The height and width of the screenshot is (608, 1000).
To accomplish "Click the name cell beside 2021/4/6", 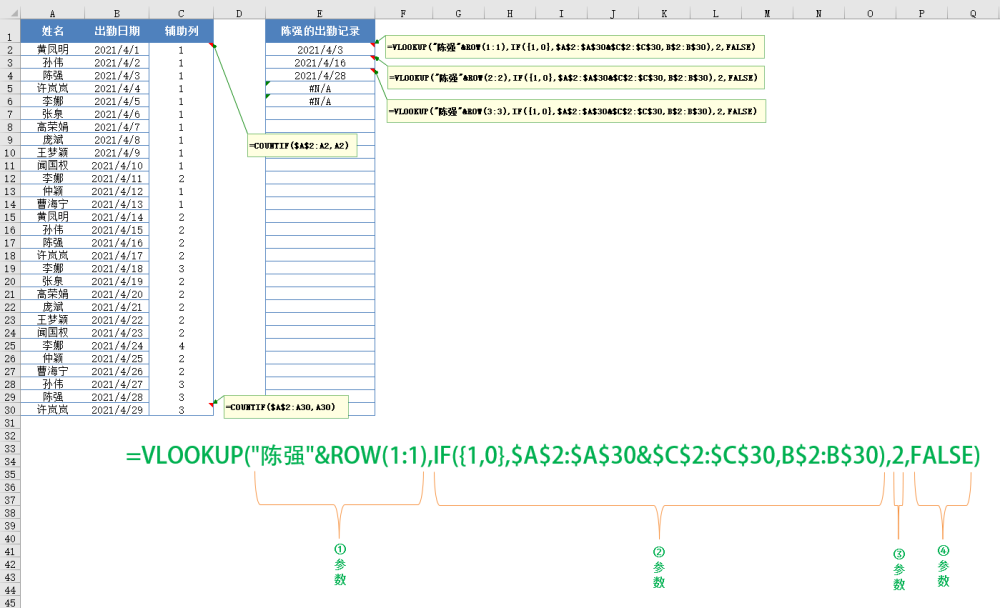I will [52, 114].
